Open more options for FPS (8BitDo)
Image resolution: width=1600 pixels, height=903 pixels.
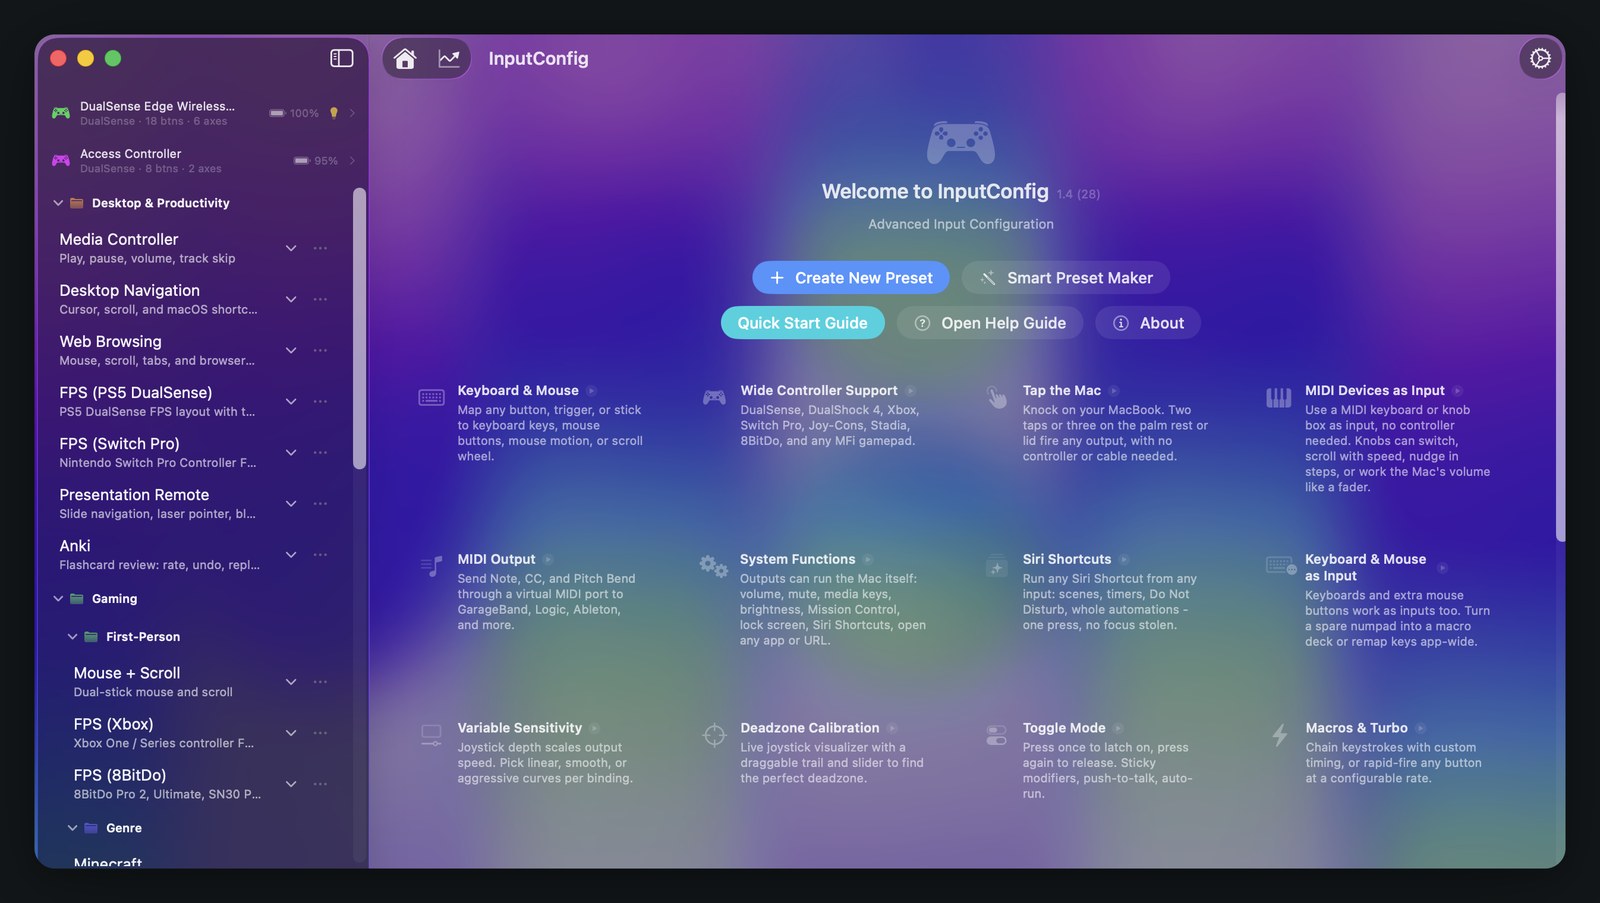click(x=320, y=784)
